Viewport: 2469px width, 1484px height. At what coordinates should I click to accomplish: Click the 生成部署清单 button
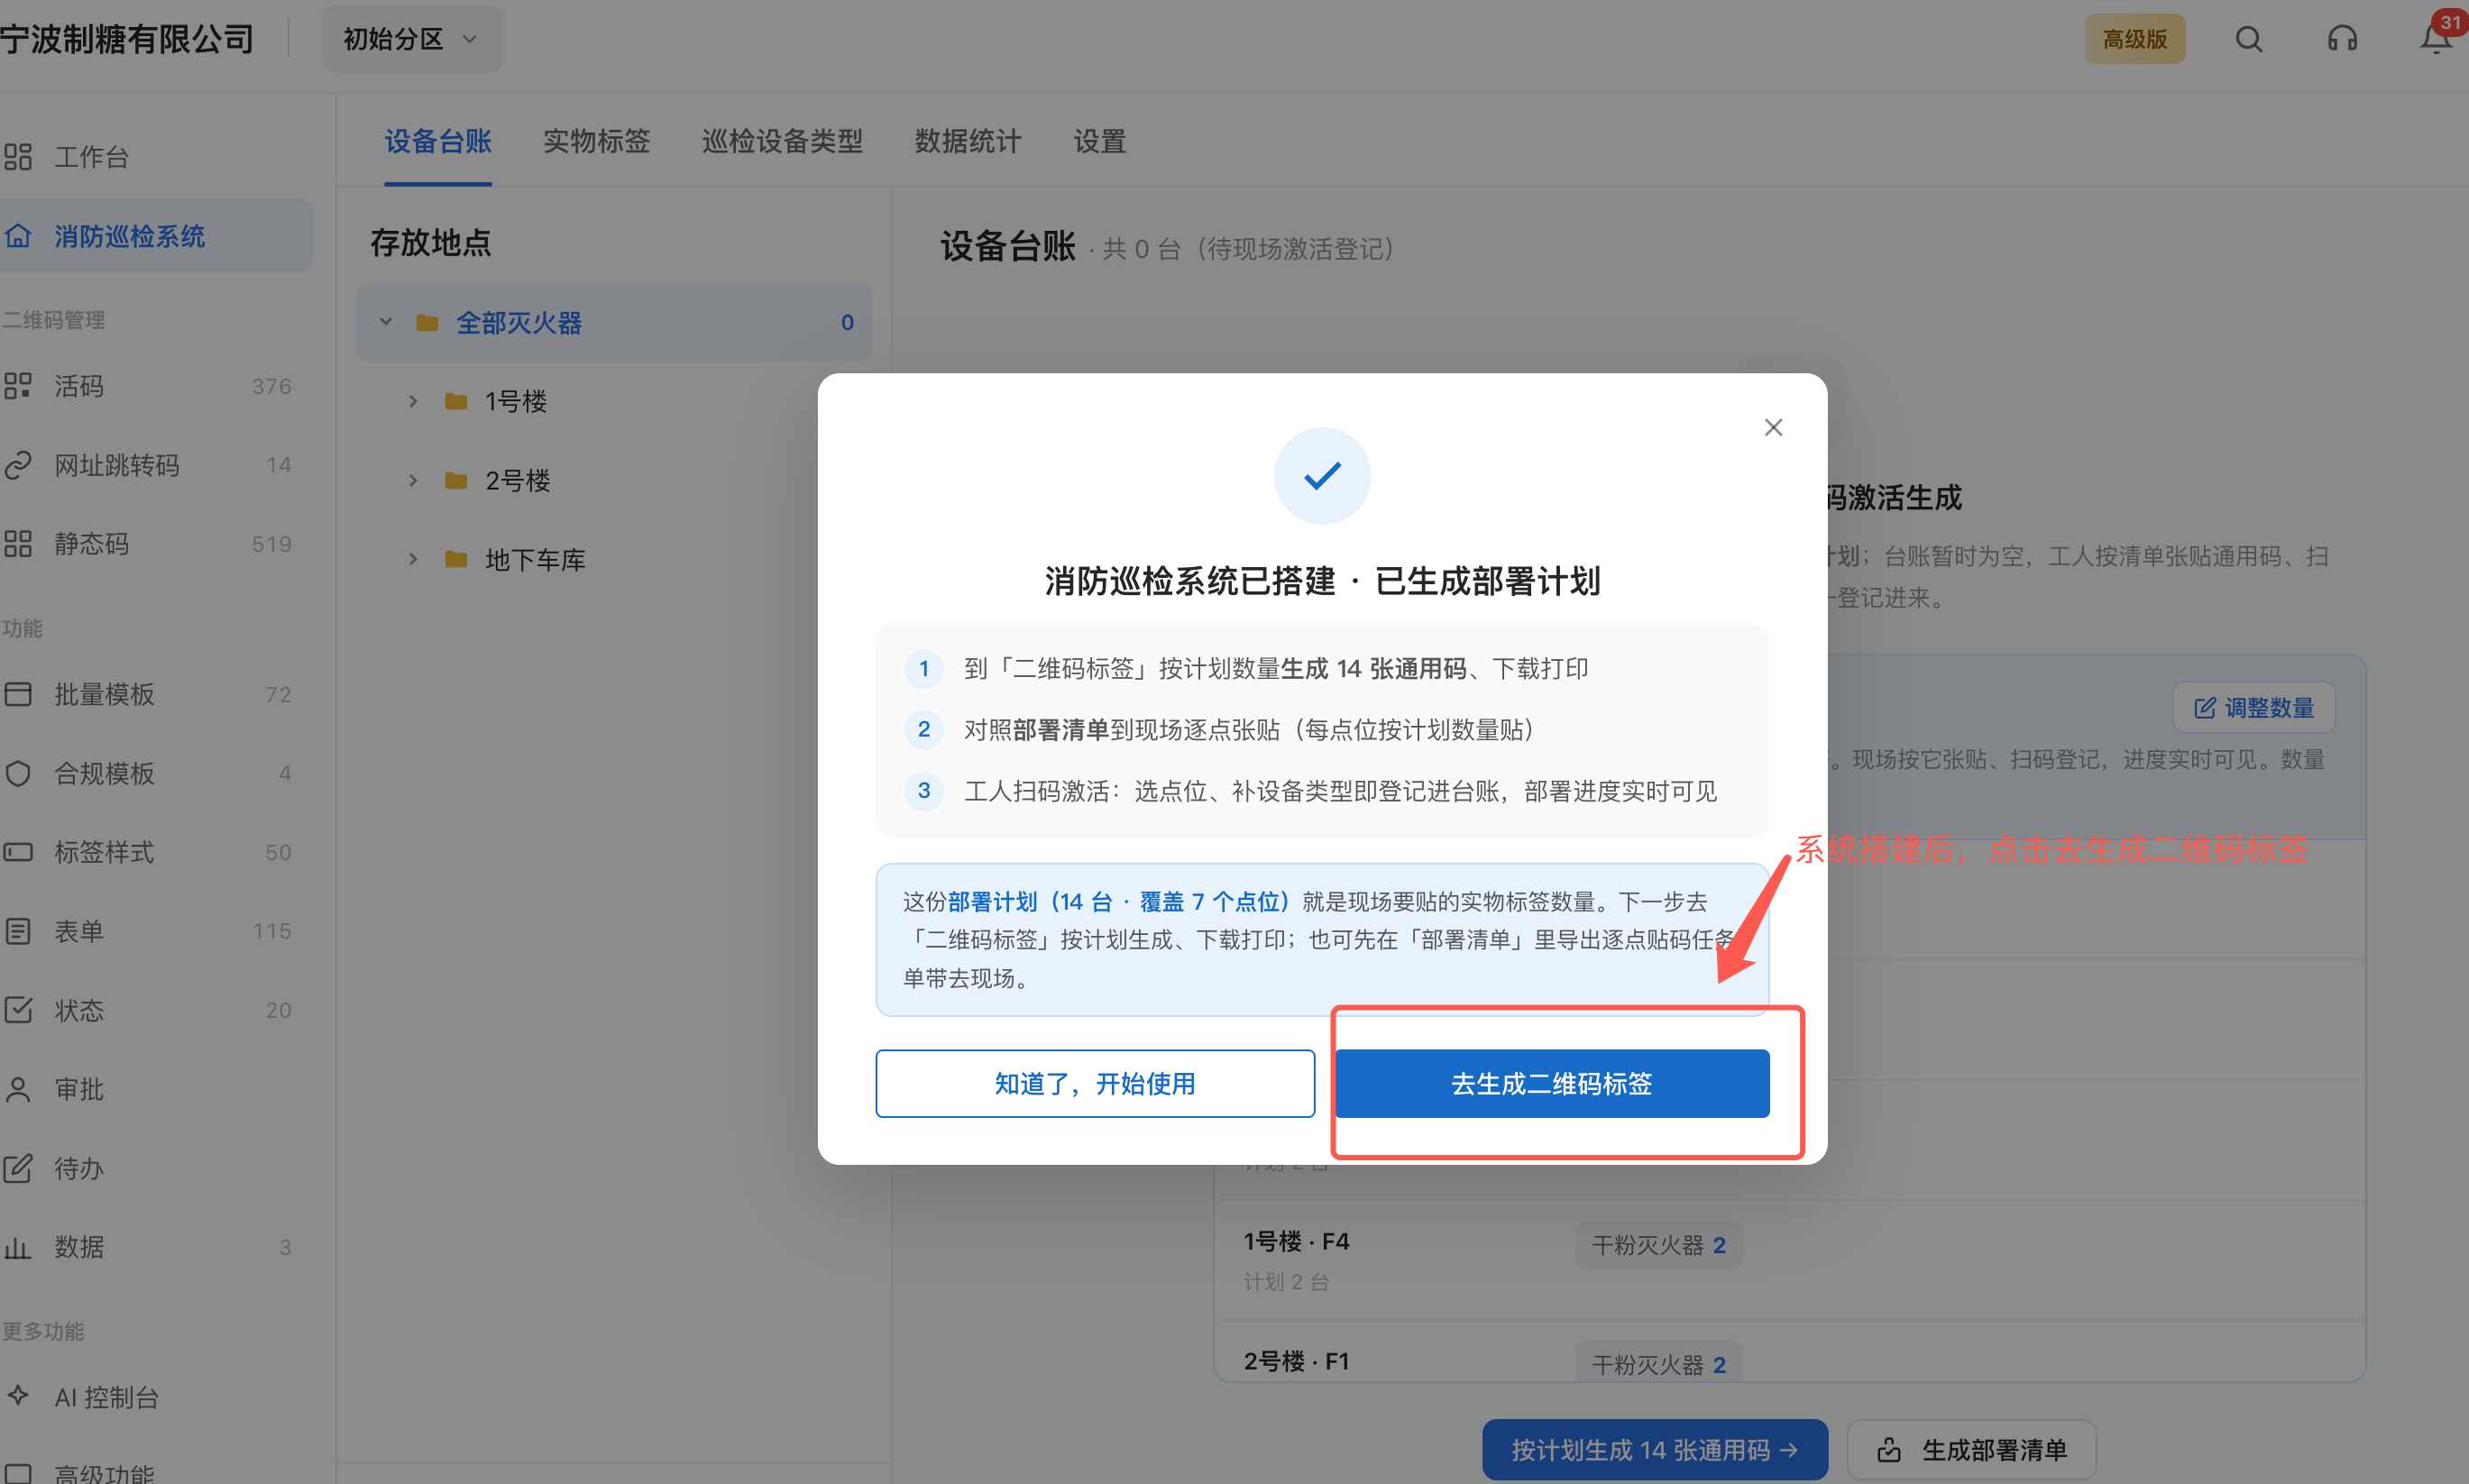click(x=1971, y=1450)
